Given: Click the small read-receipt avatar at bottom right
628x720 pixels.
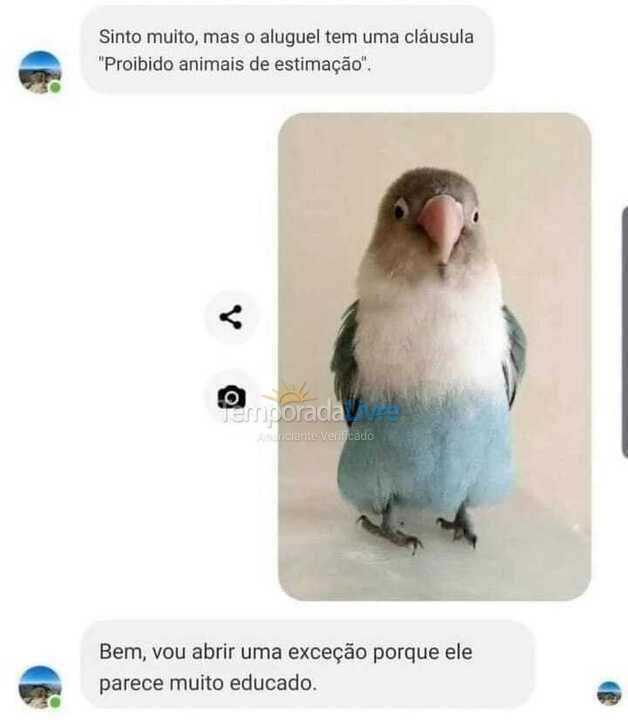Looking at the screenshot, I should tap(609, 693).
